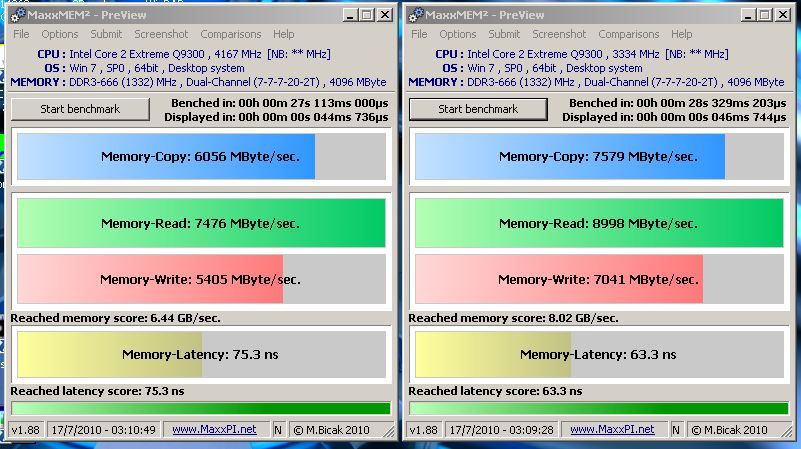Click 'Reached latency score: 63.3 ns' text
This screenshot has width=801, height=449.
(x=496, y=391)
